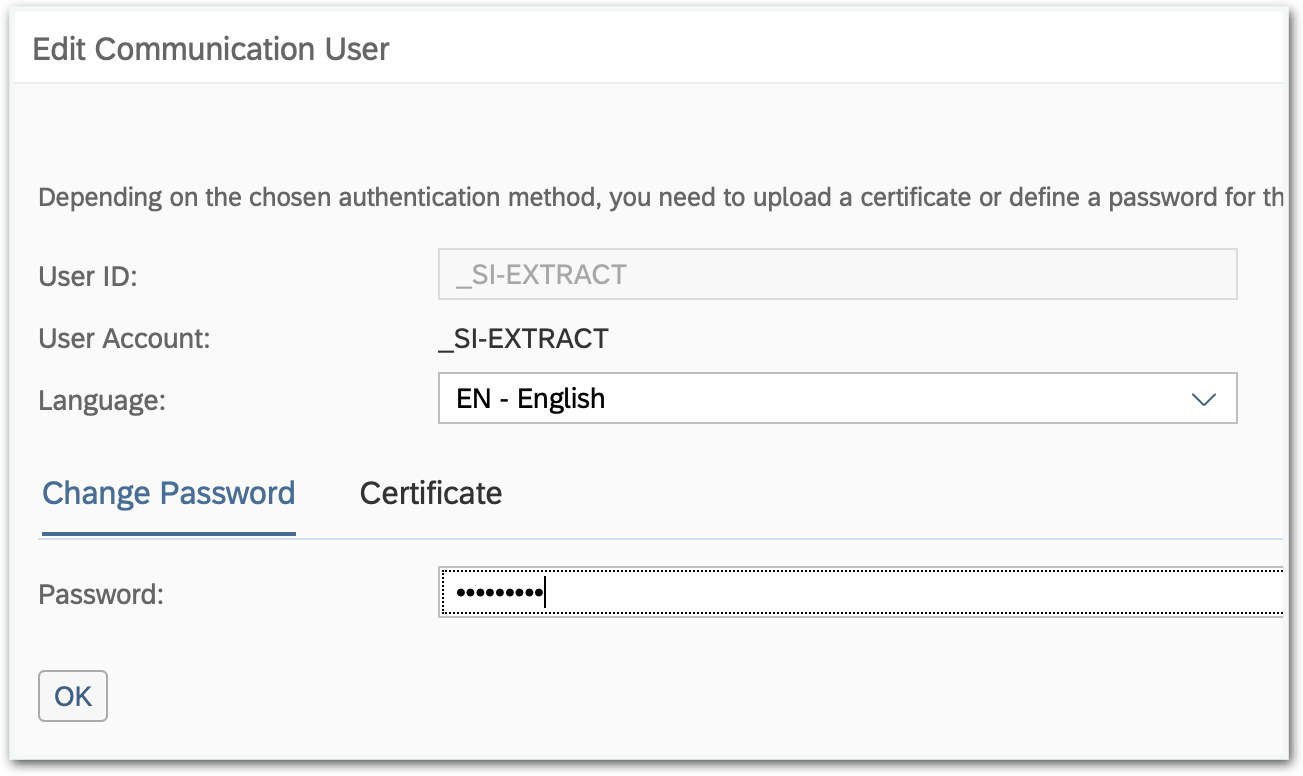Select the EN - English language value
Image resolution: width=1303 pixels, height=776 pixels.
(530, 398)
